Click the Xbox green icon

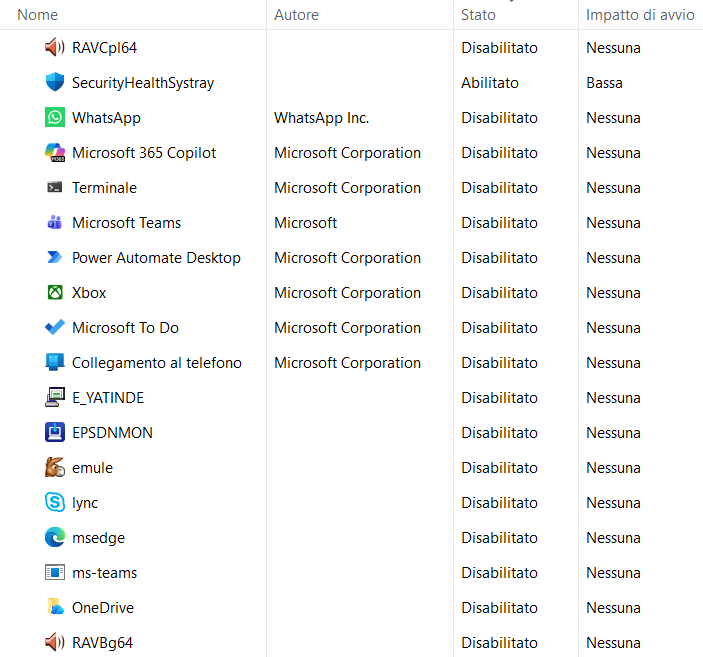pos(55,292)
